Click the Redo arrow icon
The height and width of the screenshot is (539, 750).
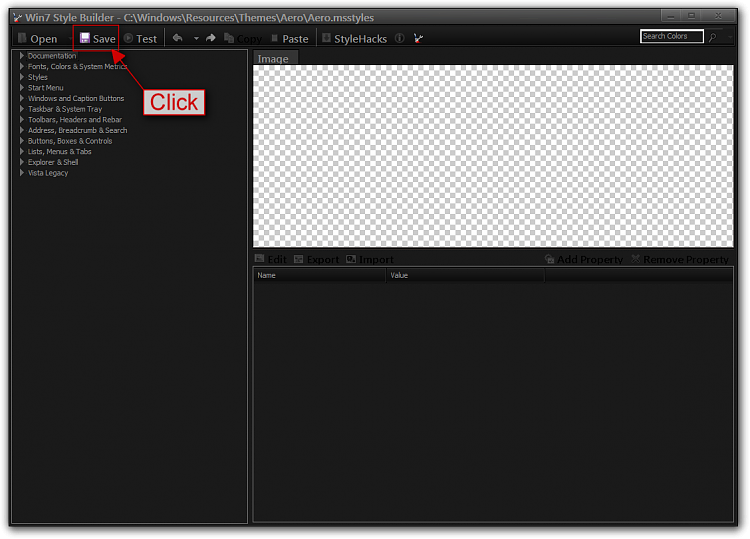point(210,38)
